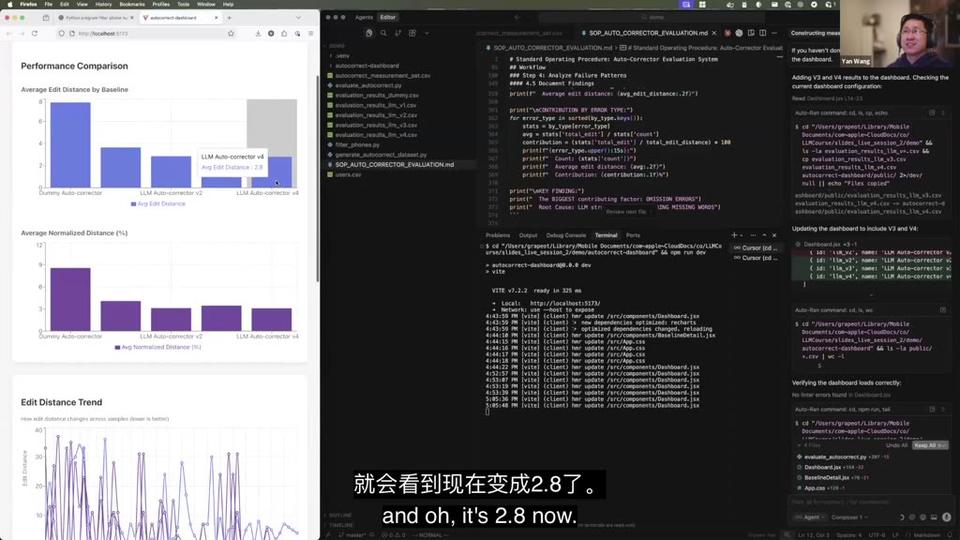960x540 pixels.
Task: Open the list all tabs dropdown in Firefox
Action: [298, 18]
